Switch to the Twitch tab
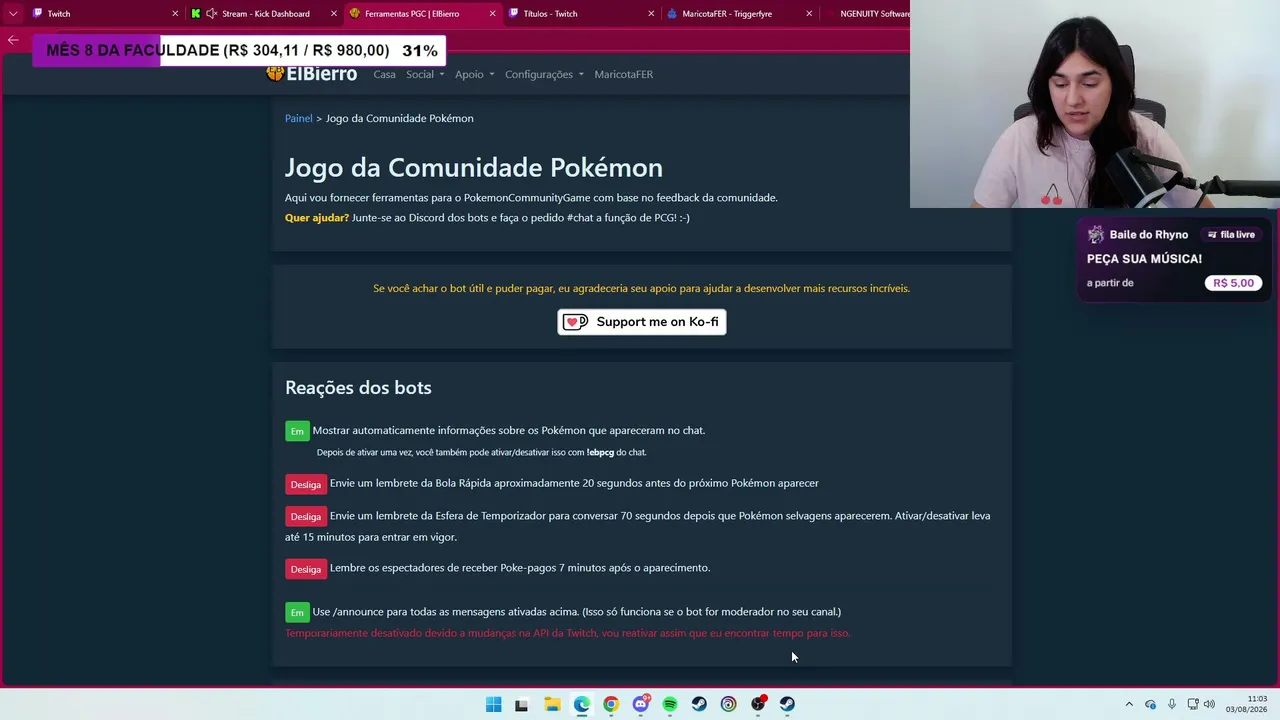Screen dimensions: 1280x720 pos(105,14)
